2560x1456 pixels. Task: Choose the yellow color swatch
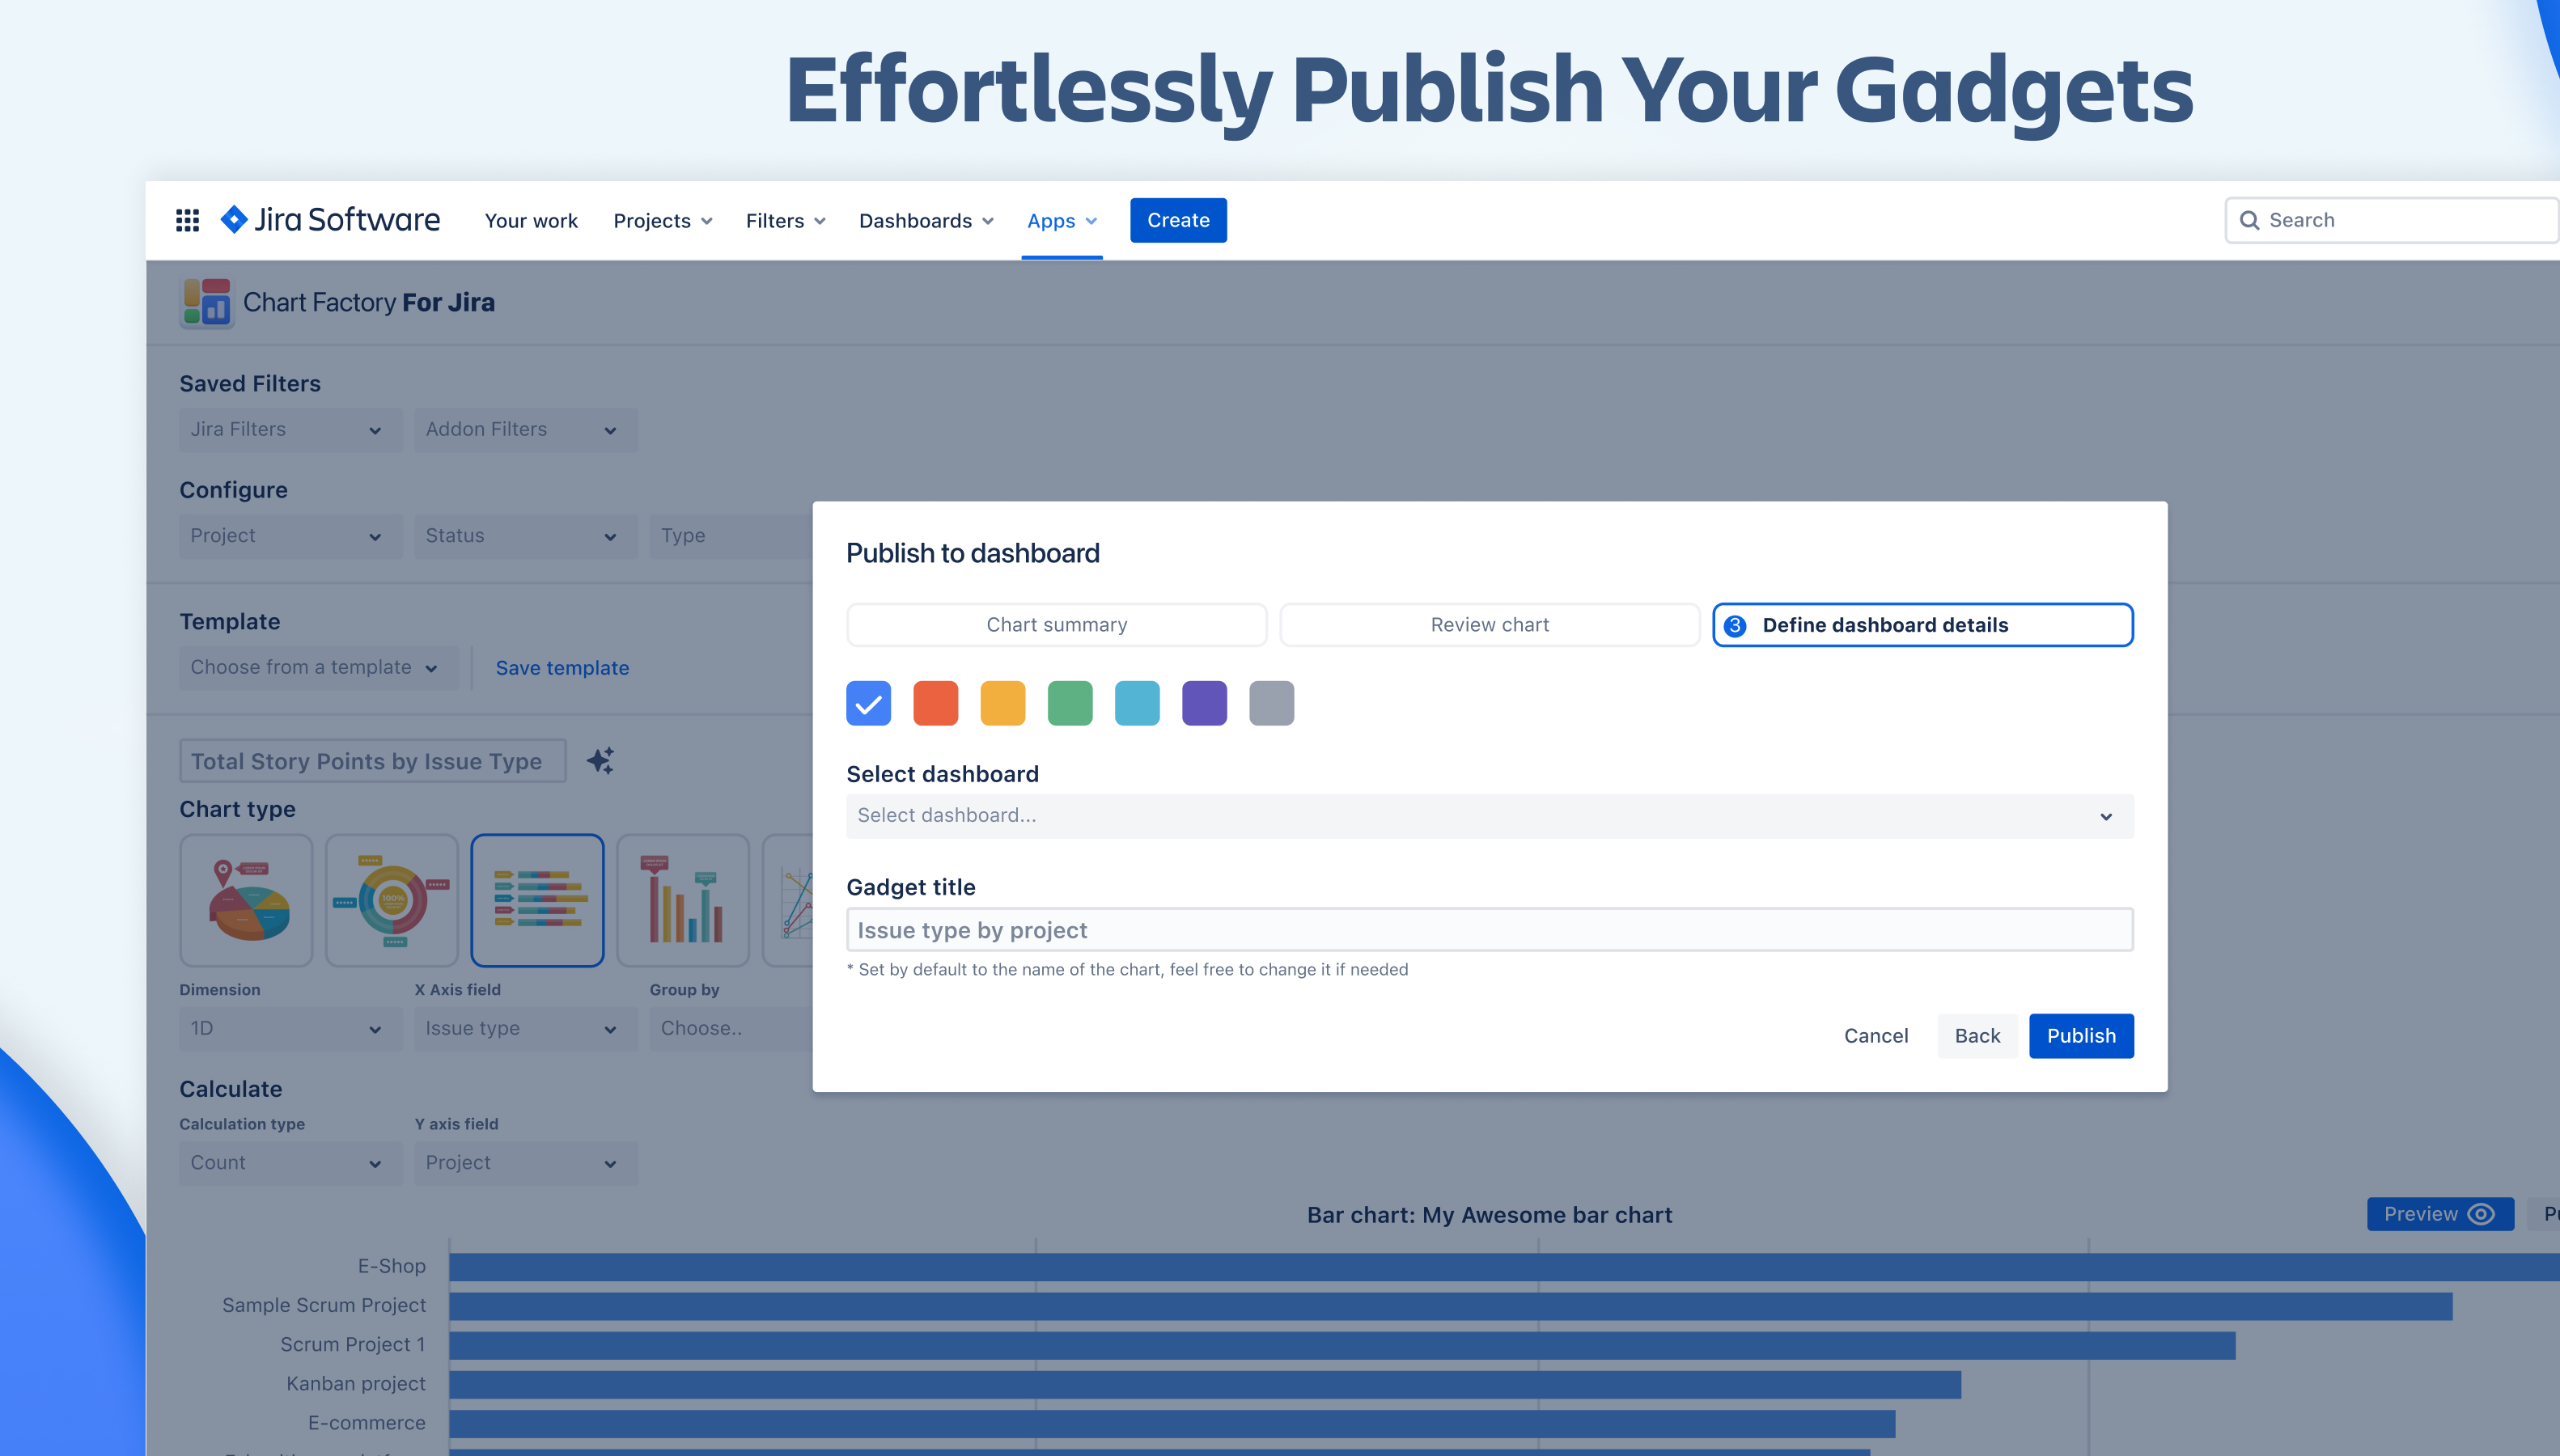click(1002, 703)
